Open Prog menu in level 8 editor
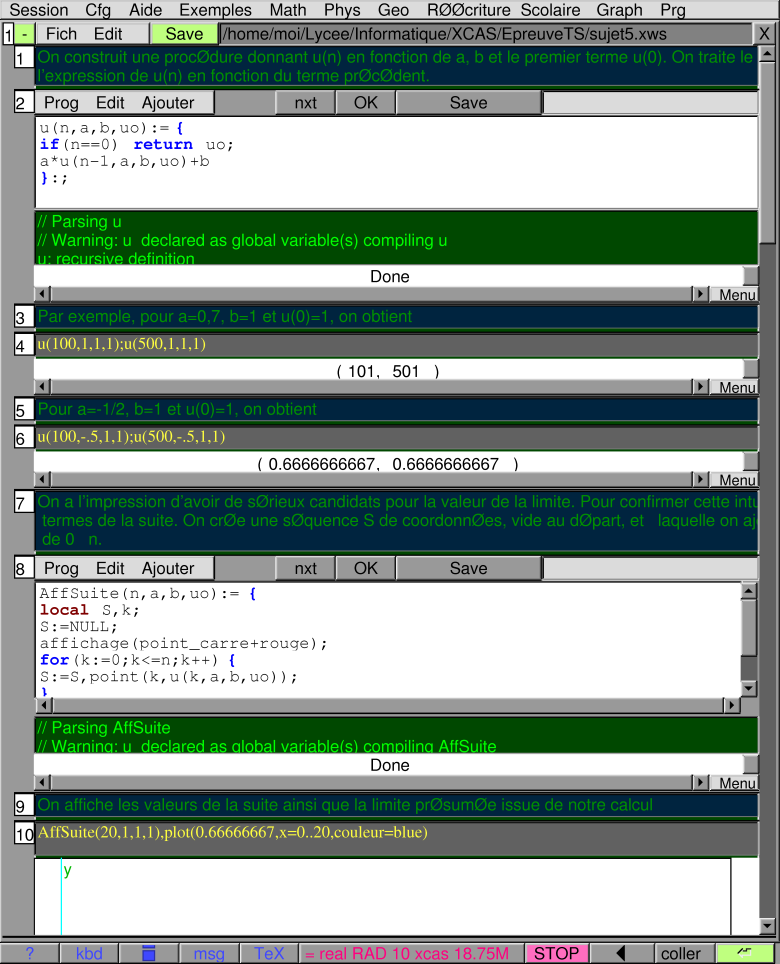The height and width of the screenshot is (964, 780). (x=61, y=568)
